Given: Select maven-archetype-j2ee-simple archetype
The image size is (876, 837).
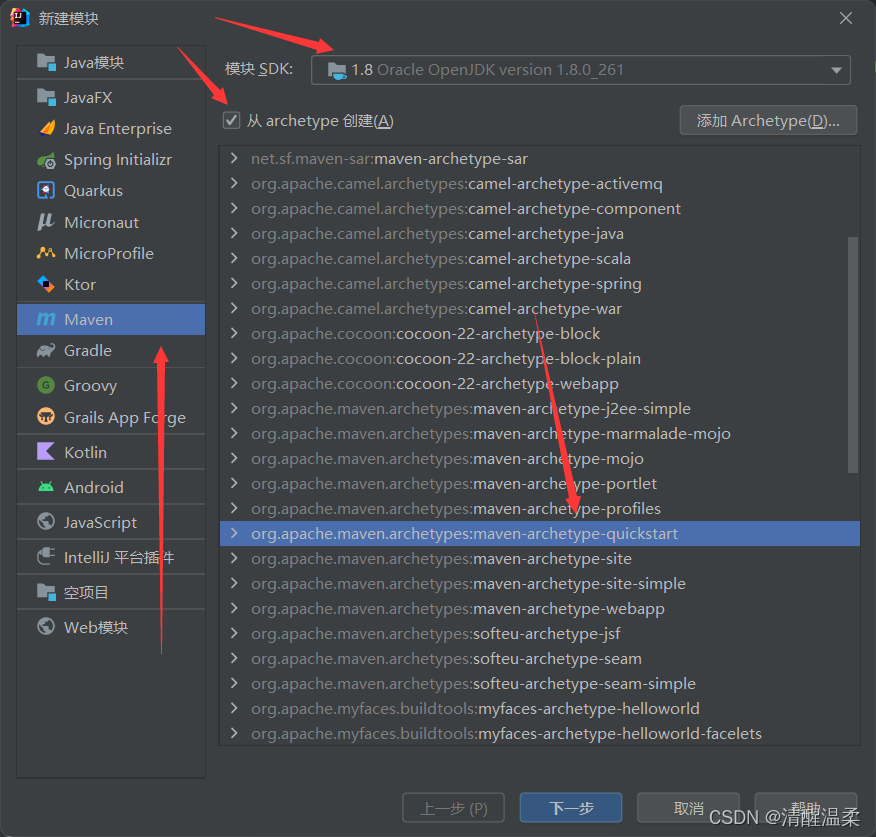Looking at the screenshot, I should click(539, 408).
